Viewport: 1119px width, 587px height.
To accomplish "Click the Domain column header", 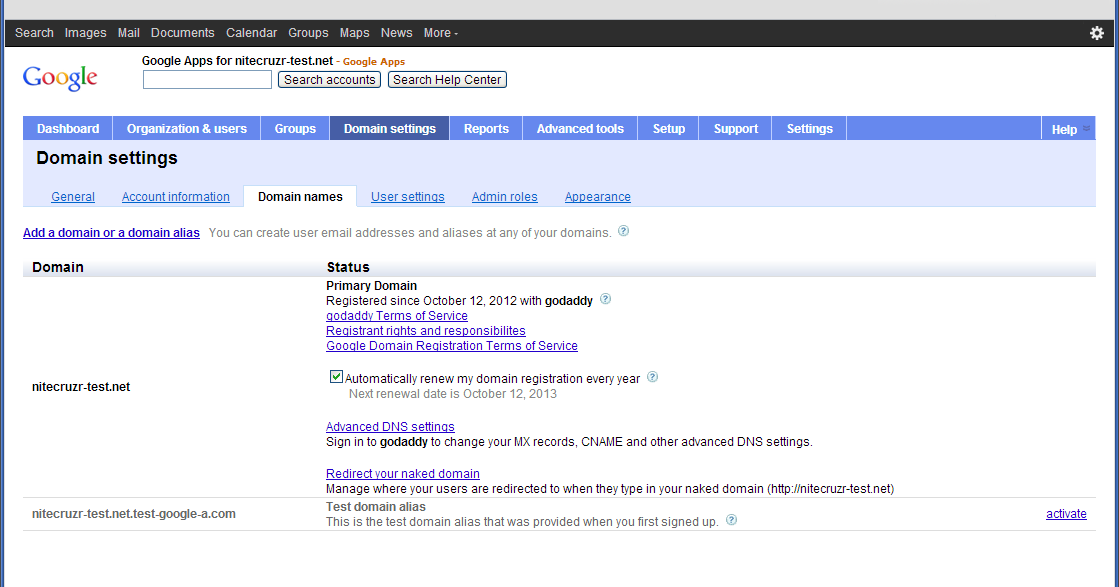I will click(x=58, y=267).
